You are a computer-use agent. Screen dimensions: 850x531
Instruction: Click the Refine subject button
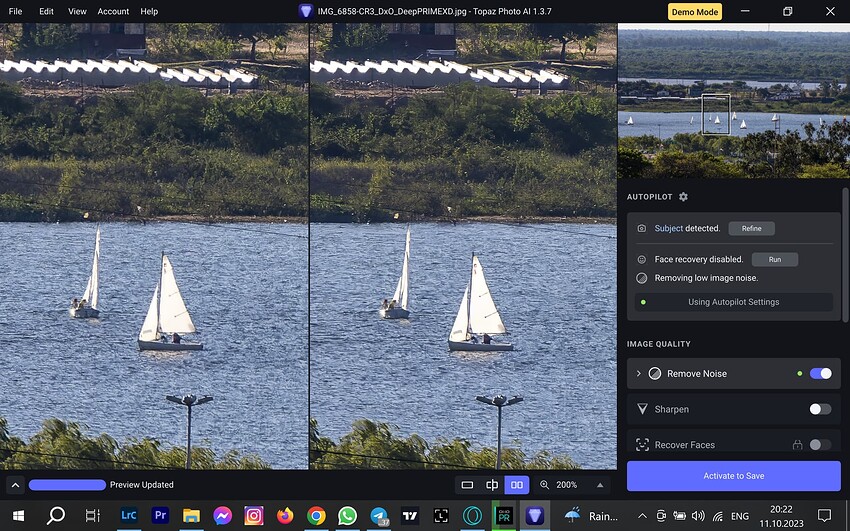[751, 228]
